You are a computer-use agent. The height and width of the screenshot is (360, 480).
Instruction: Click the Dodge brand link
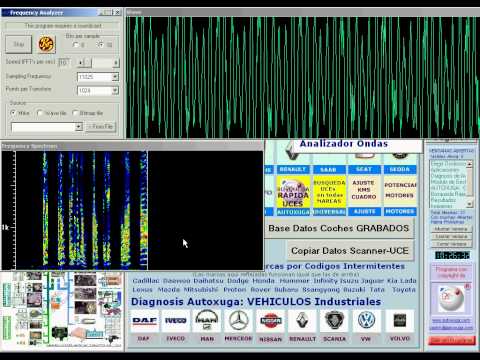(x=238, y=281)
